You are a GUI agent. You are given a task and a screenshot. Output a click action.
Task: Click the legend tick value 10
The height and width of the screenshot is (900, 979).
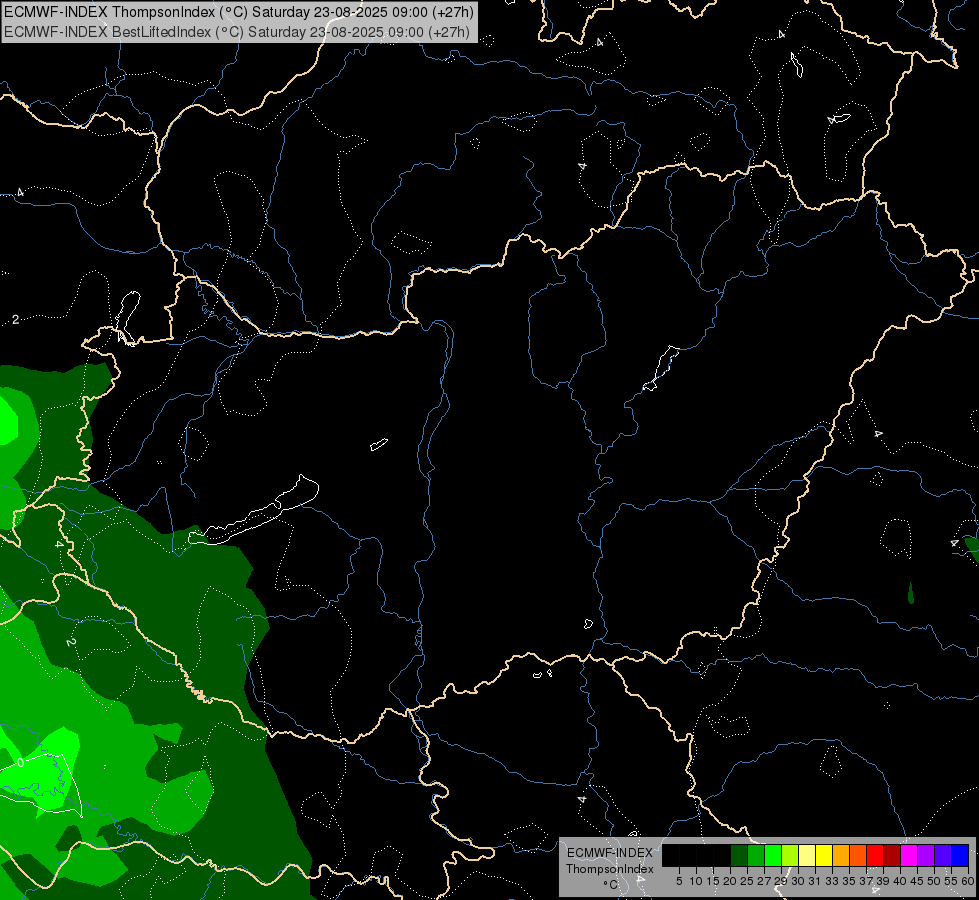pos(696,881)
